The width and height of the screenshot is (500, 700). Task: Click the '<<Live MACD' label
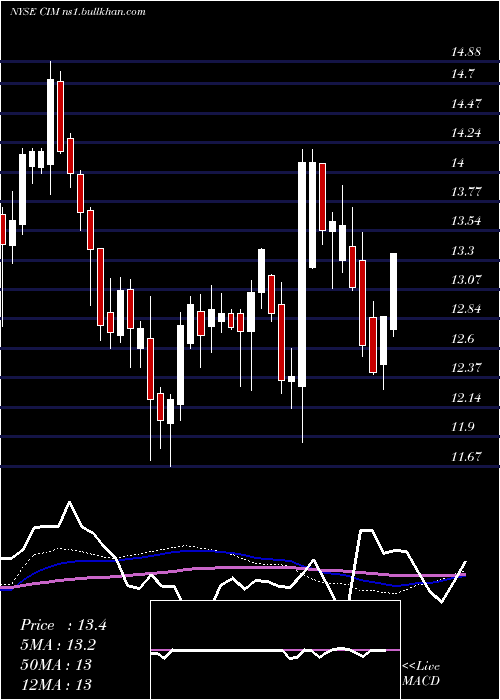[421, 673]
